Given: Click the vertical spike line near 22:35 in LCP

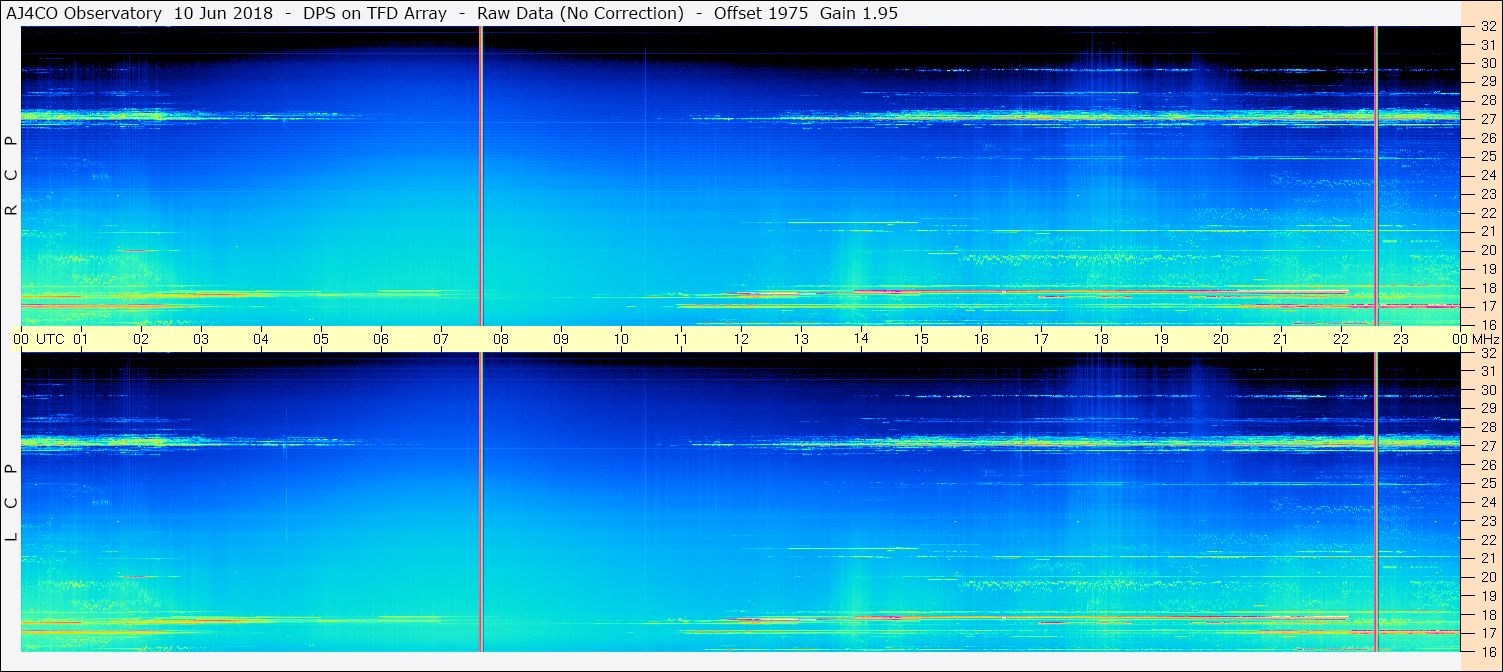Looking at the screenshot, I should coord(1376,502).
